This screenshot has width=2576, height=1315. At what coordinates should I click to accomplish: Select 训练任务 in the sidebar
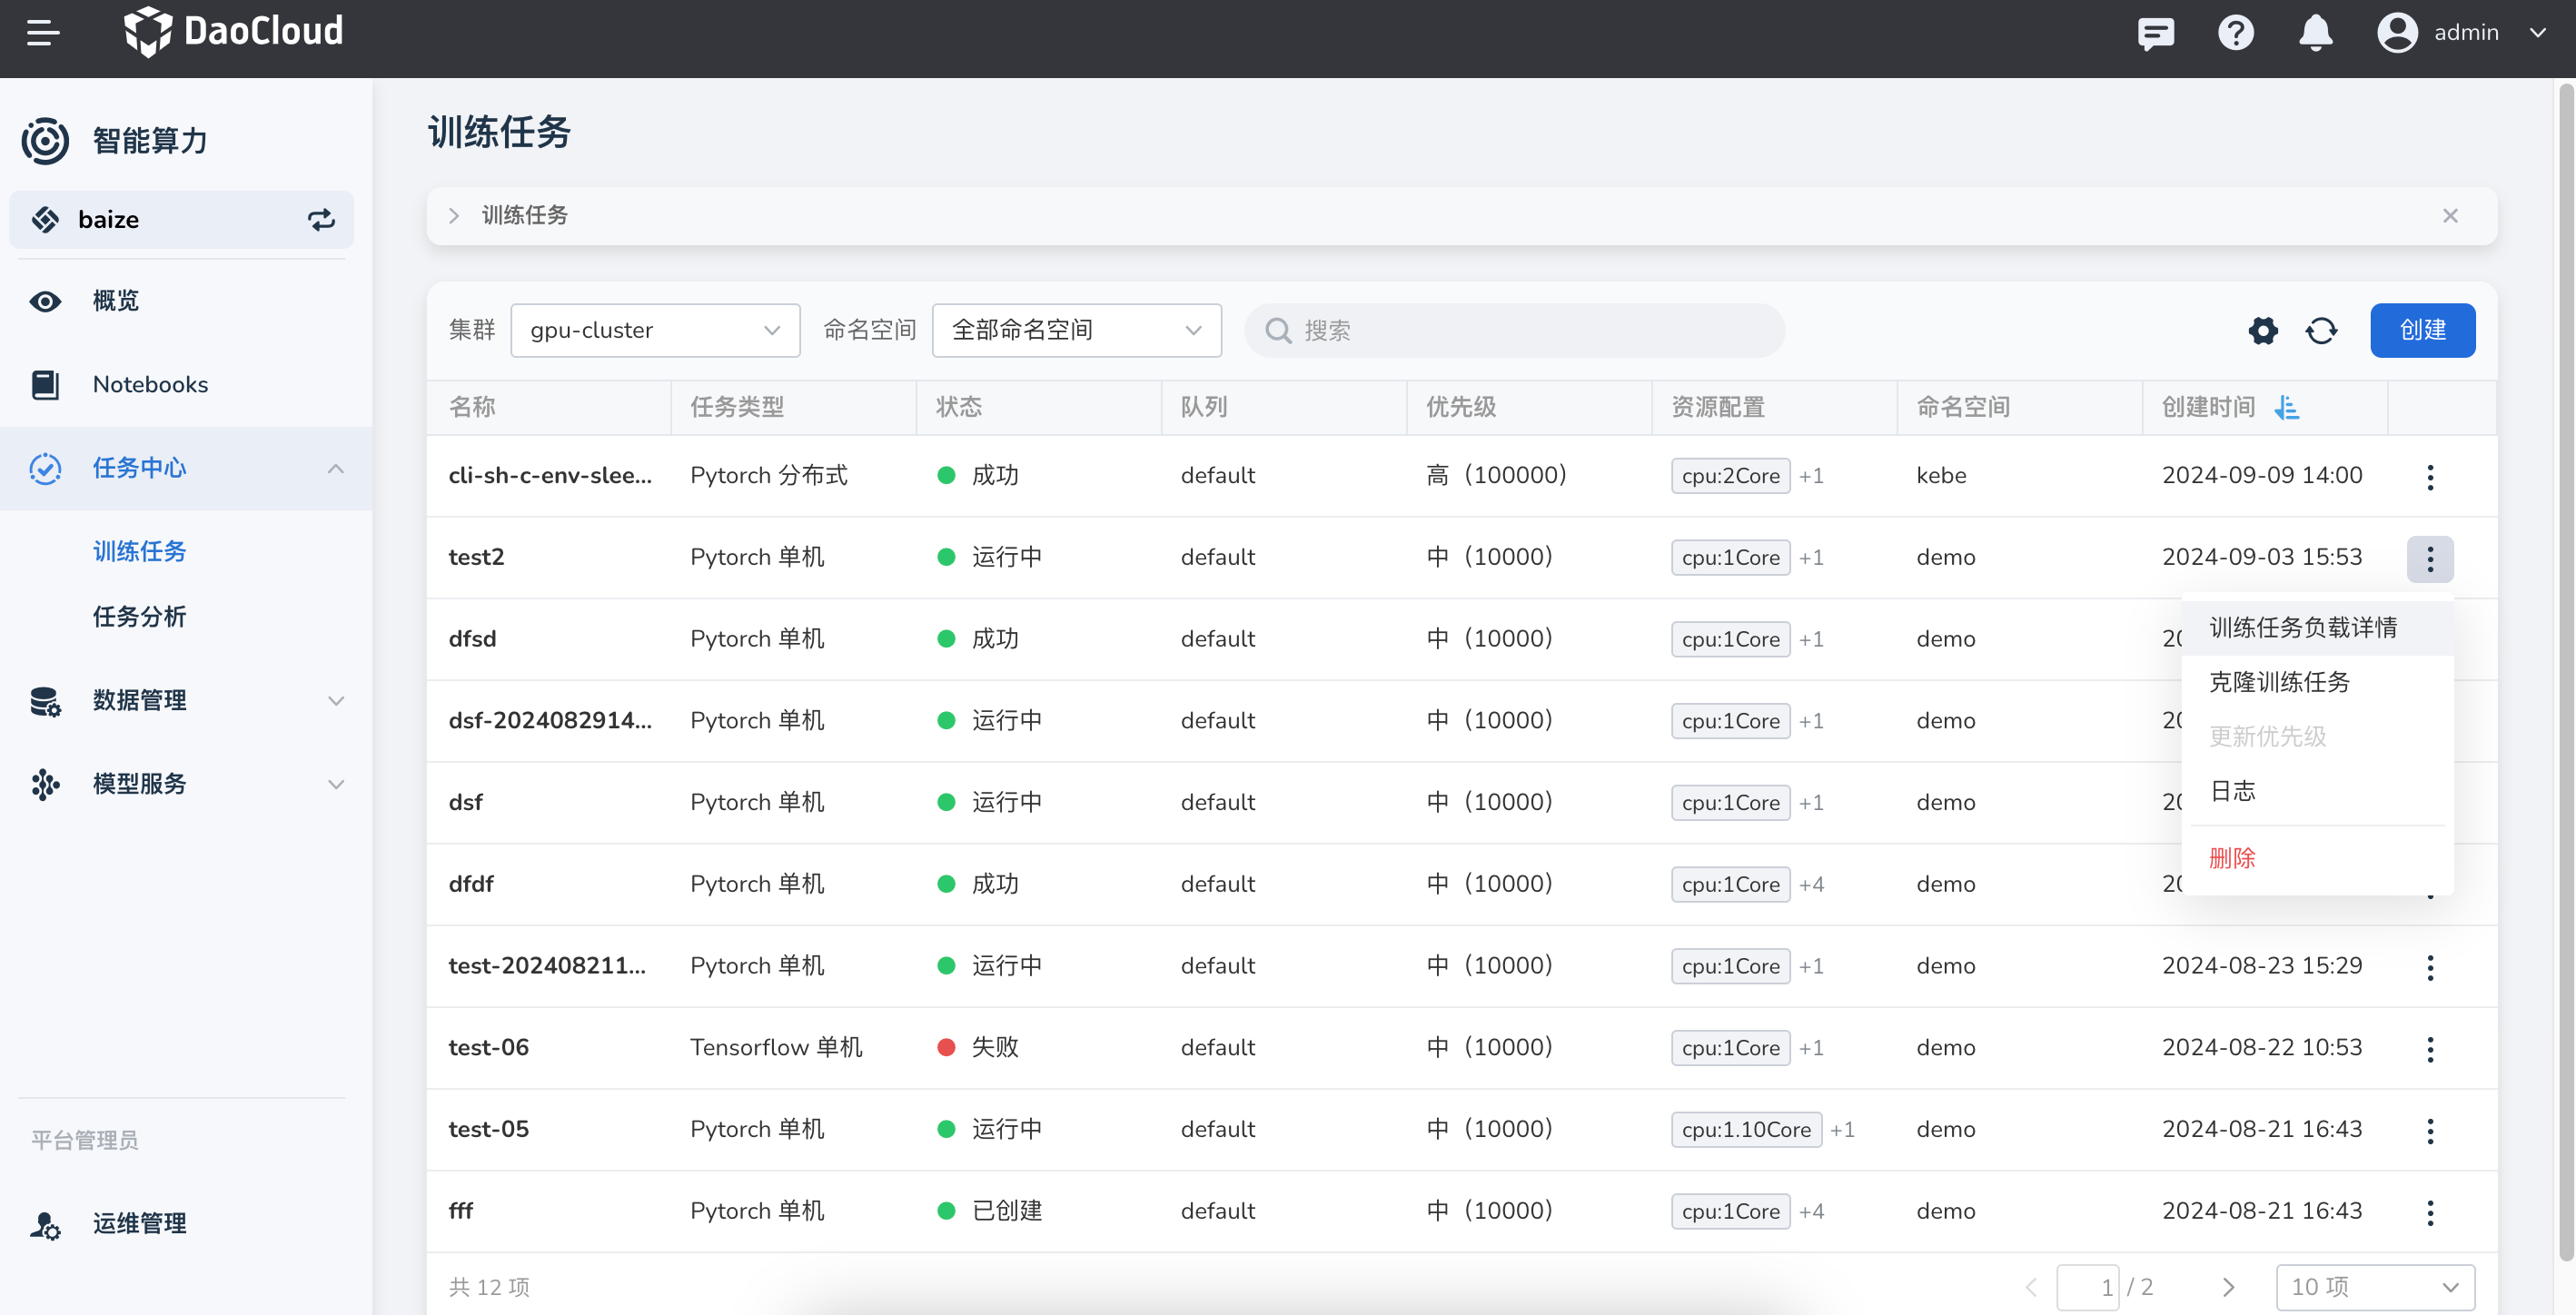pos(139,551)
